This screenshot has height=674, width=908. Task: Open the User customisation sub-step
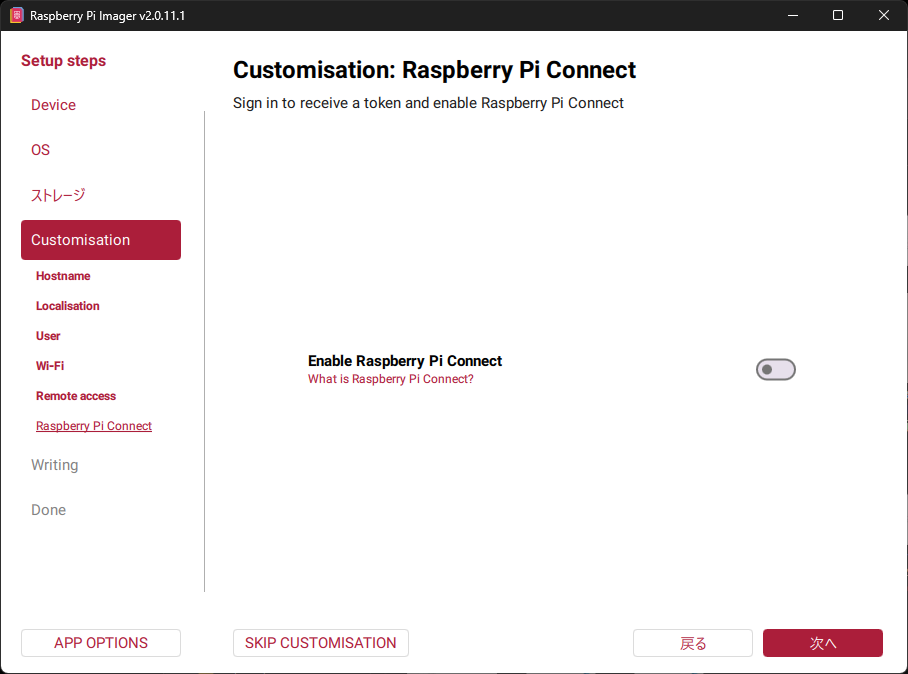pyautogui.click(x=48, y=336)
